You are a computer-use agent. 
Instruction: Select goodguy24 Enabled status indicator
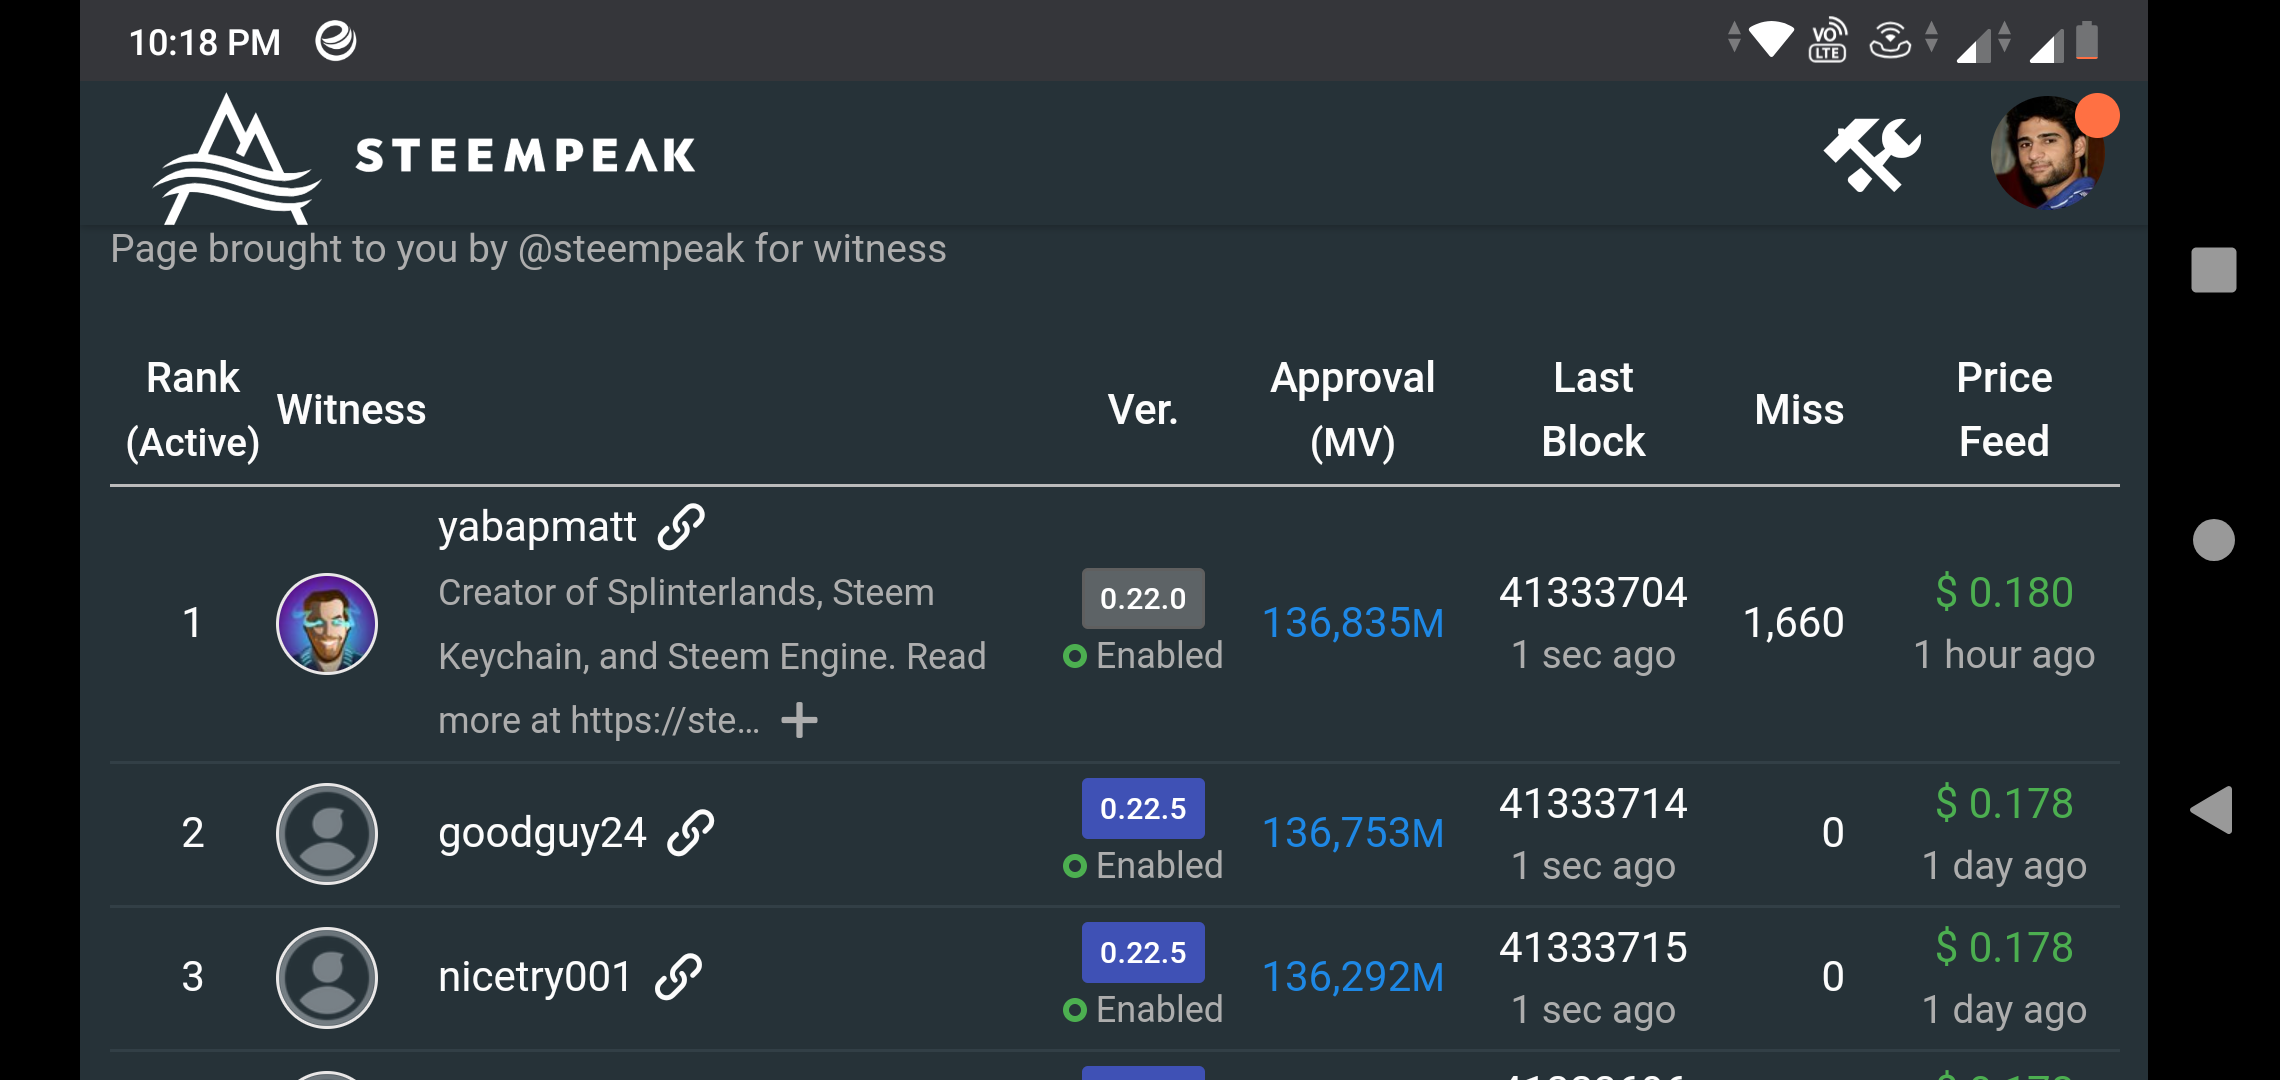coord(1143,866)
